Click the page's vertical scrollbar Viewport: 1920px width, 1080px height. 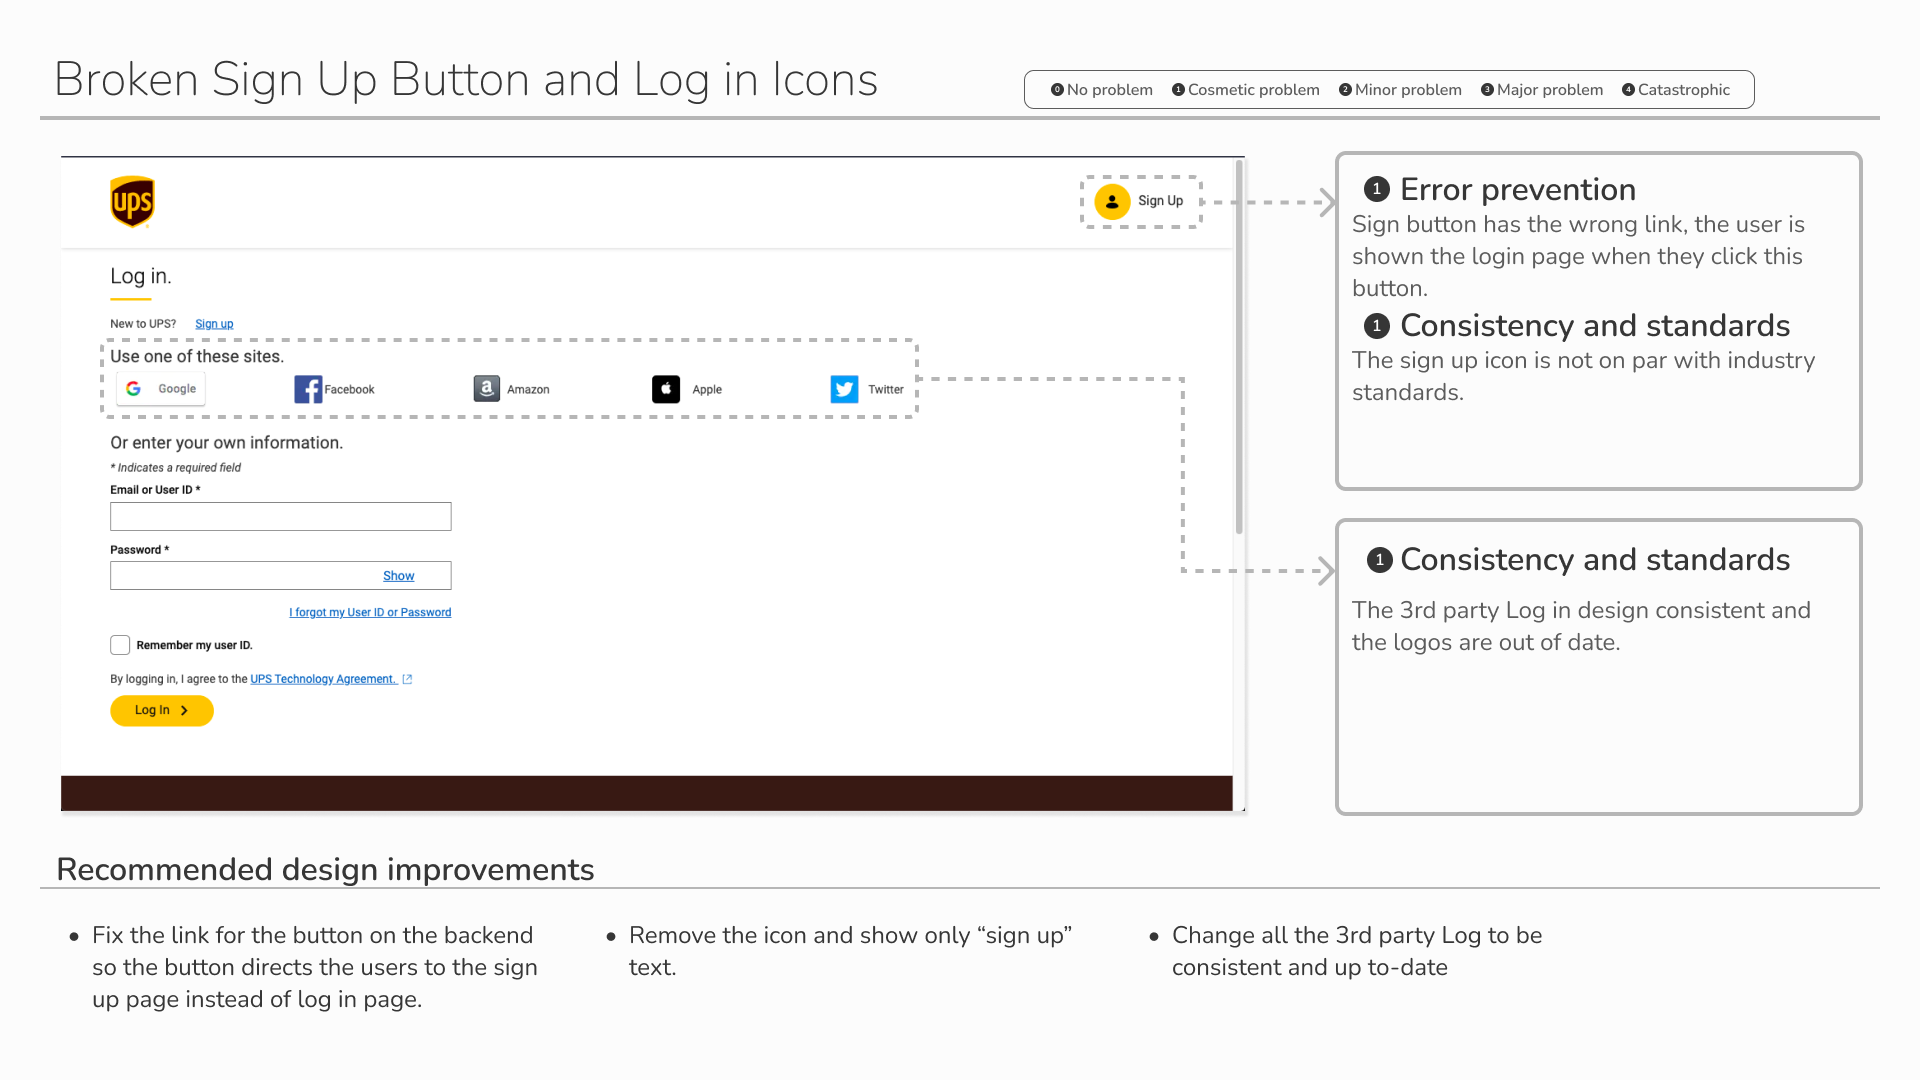[1239, 350]
